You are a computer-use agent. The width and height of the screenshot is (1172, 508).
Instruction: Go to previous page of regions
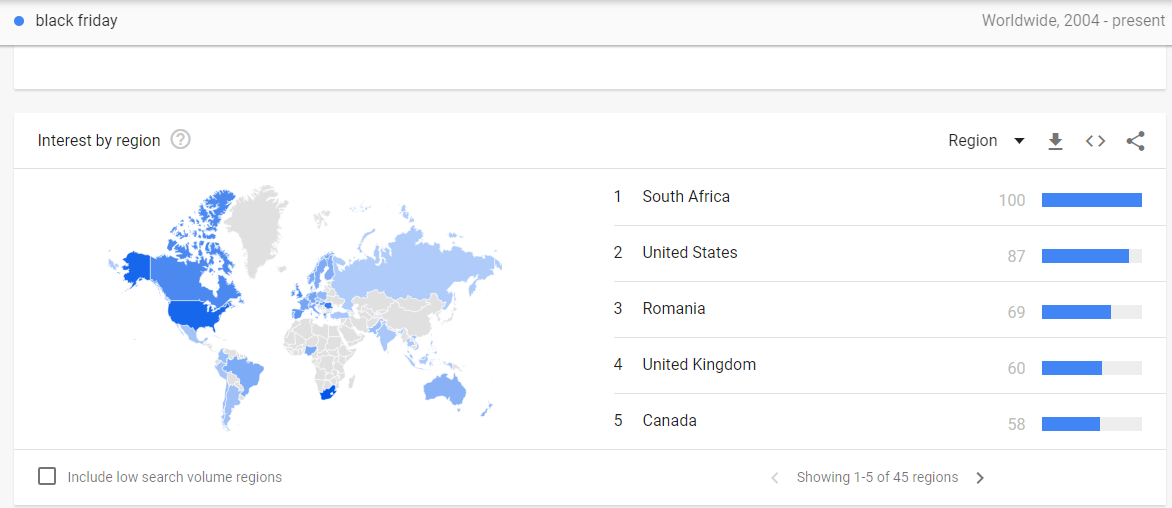click(775, 478)
